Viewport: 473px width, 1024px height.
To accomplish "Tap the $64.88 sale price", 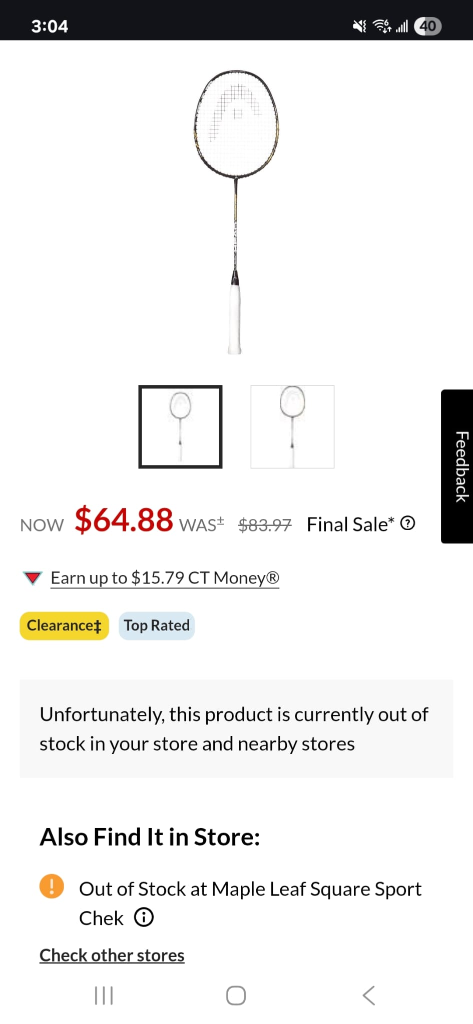I will pyautogui.click(x=123, y=520).
